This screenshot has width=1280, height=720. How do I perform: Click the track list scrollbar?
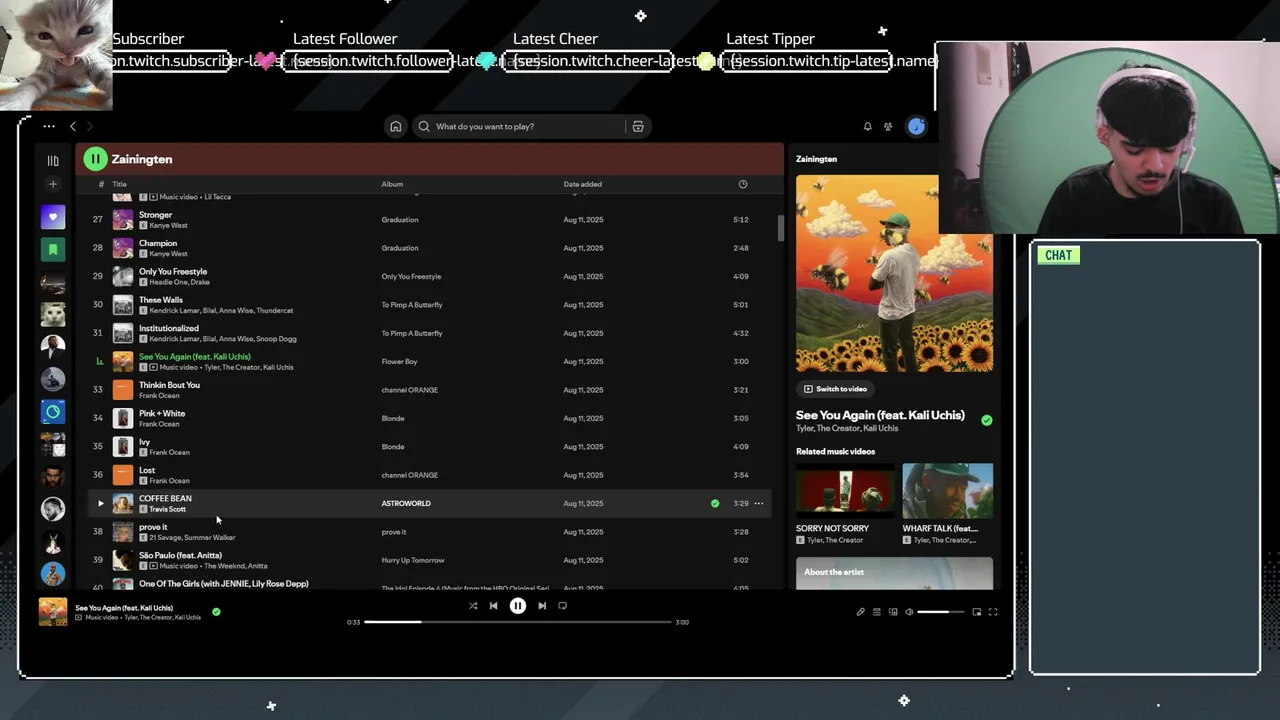[x=781, y=228]
